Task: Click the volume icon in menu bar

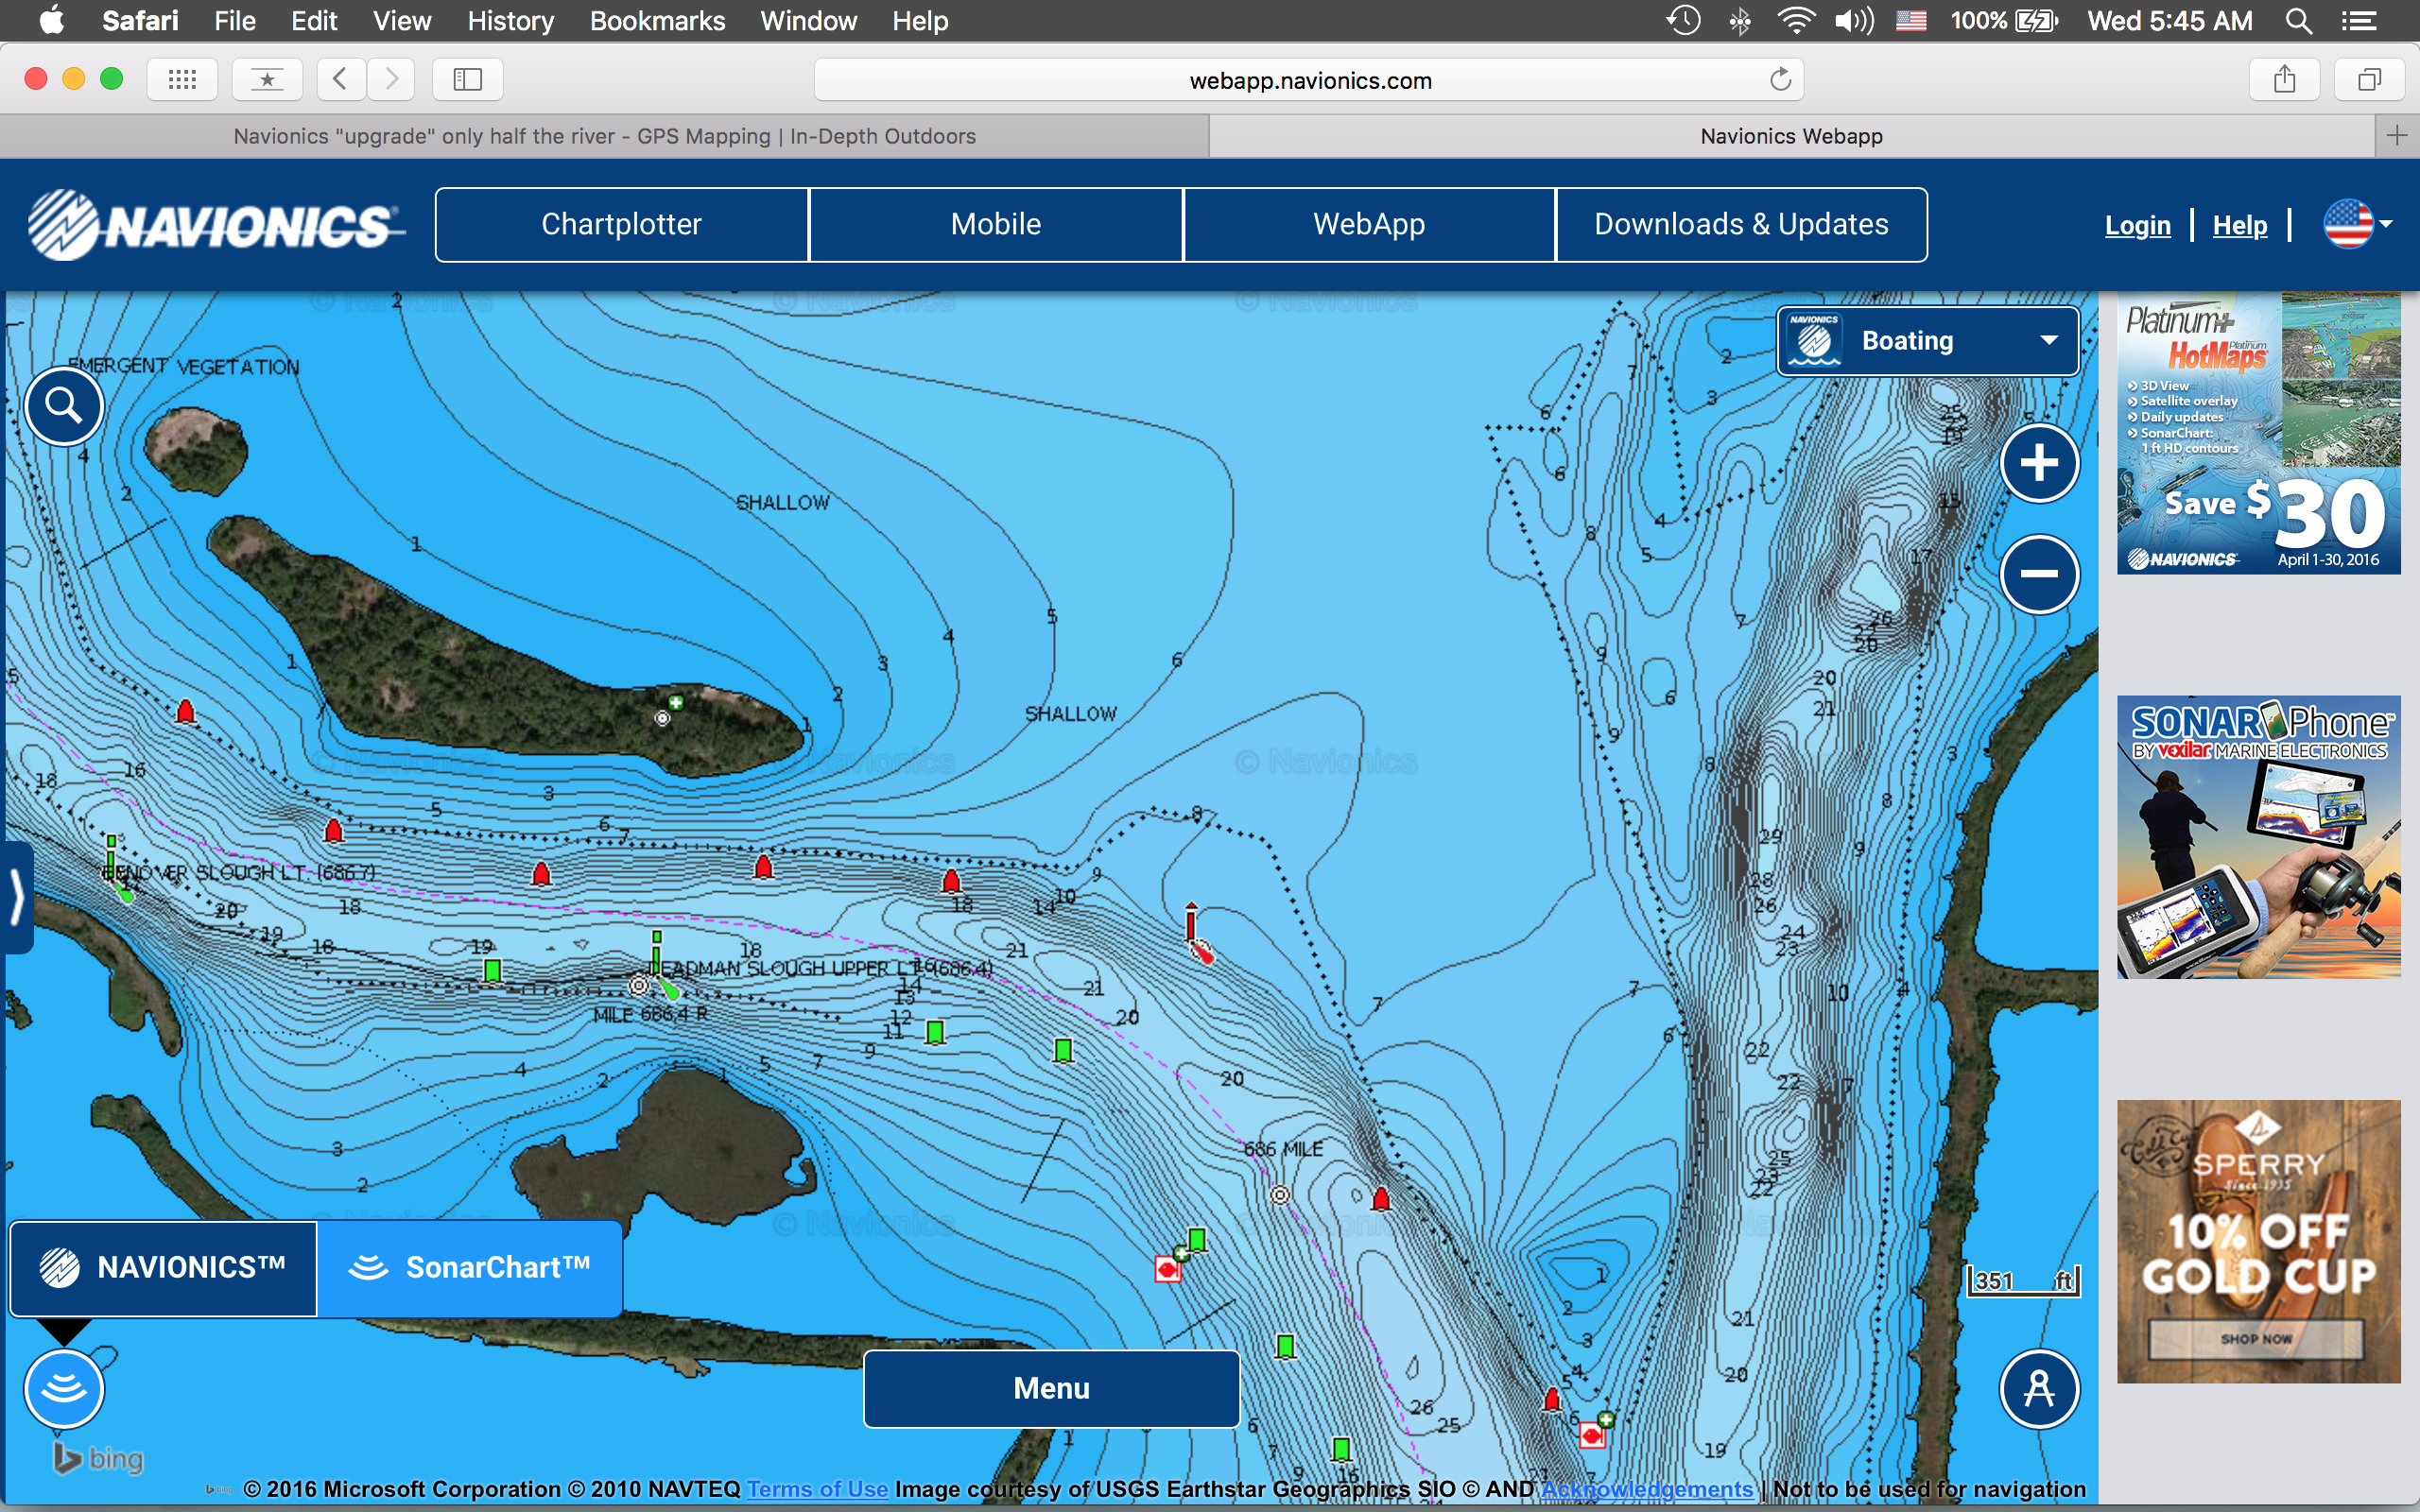Action: (1853, 21)
